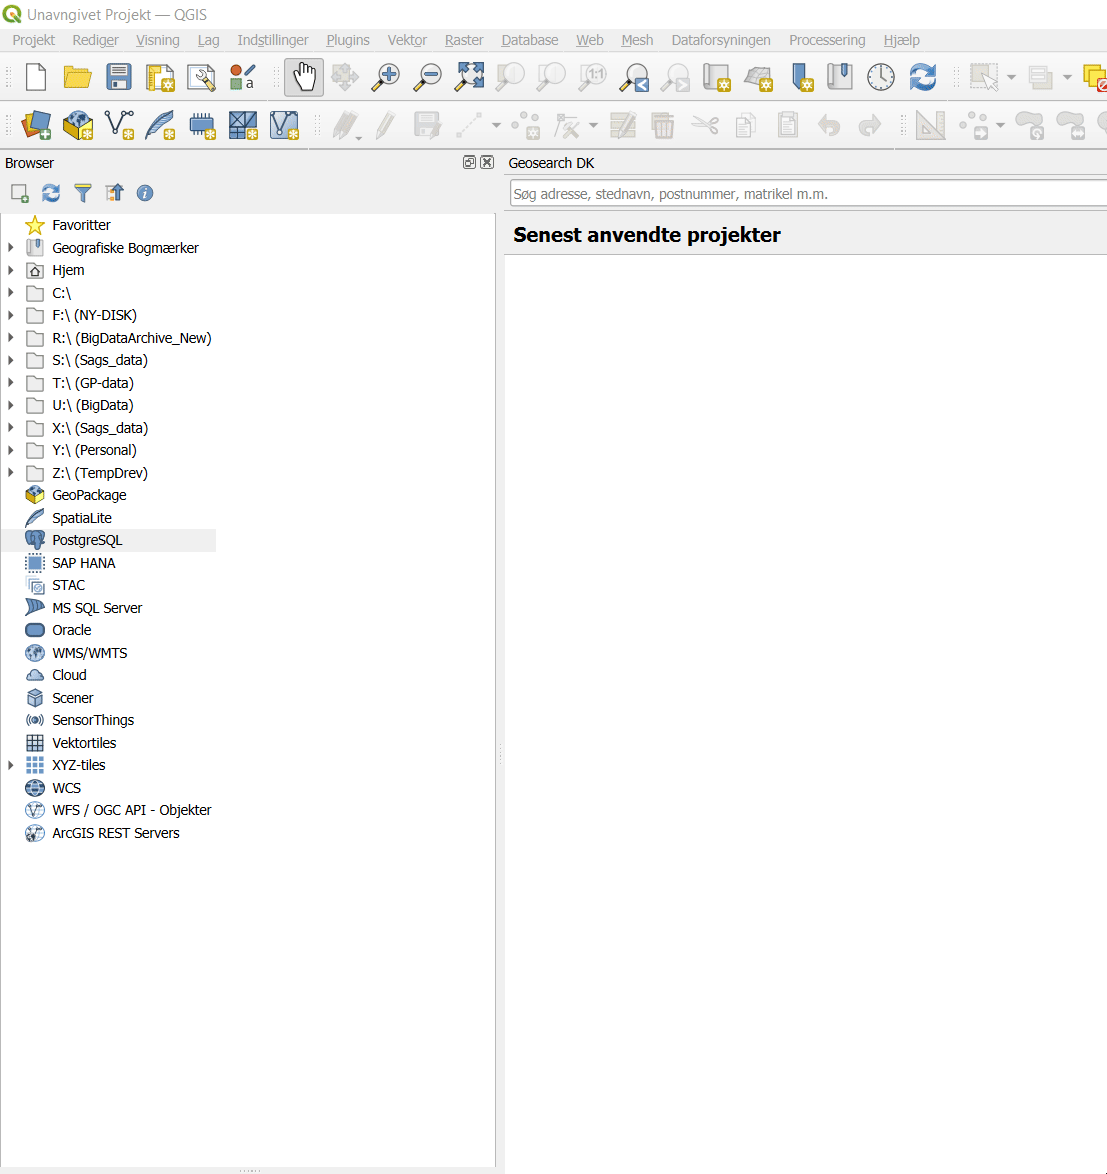Refresh the Browser panel tree
Image resolution: width=1107 pixels, height=1174 pixels.
pos(51,193)
